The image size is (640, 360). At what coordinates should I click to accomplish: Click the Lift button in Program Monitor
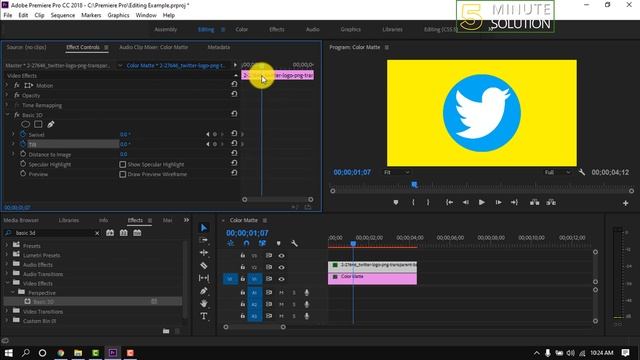point(534,202)
